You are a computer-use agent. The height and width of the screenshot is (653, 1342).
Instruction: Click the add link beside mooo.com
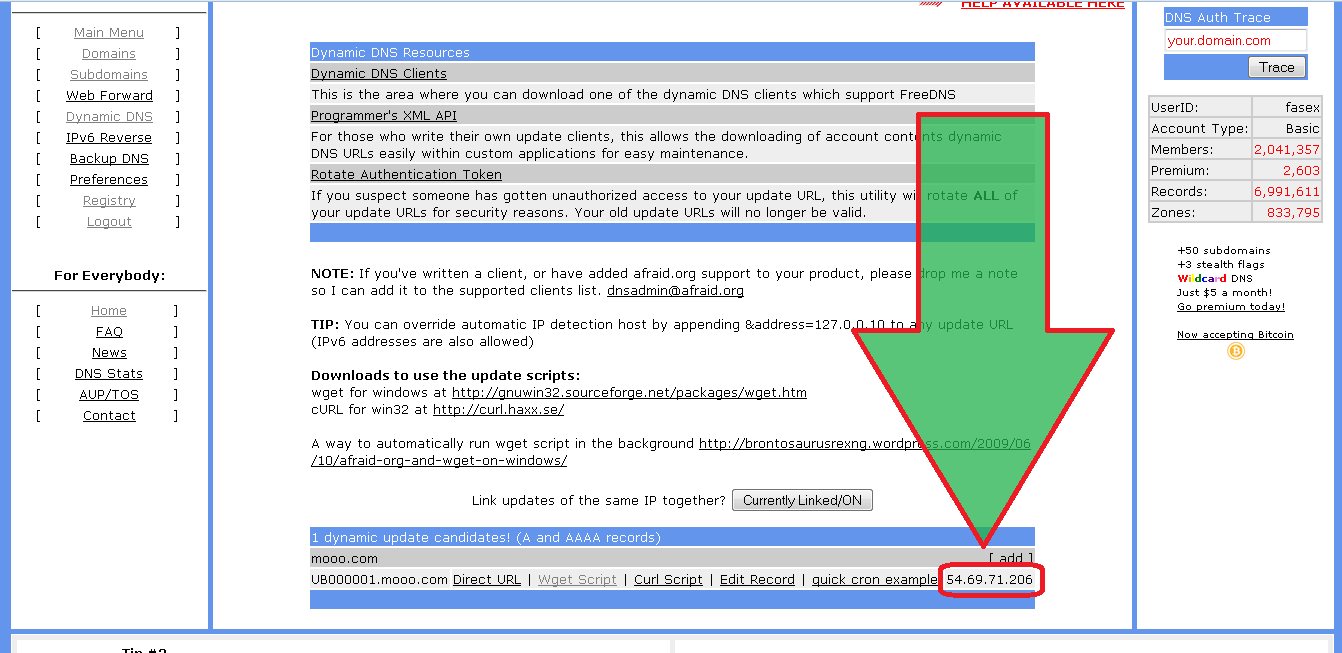pos(1011,559)
